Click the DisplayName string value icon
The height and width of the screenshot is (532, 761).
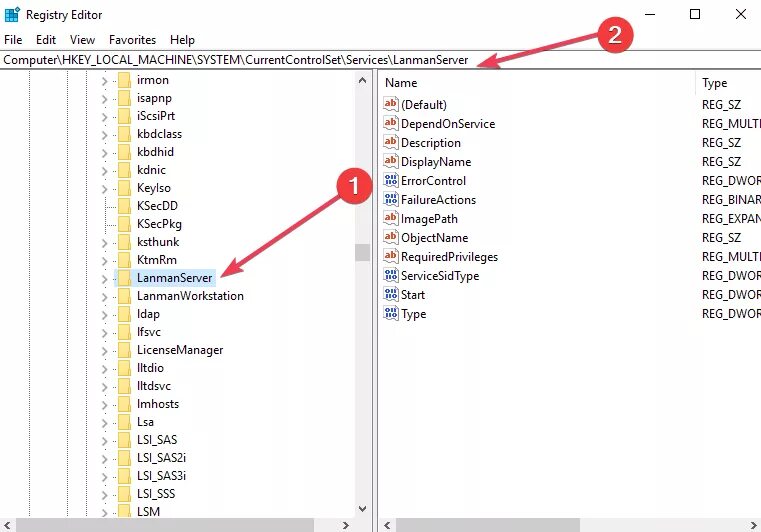(391, 161)
